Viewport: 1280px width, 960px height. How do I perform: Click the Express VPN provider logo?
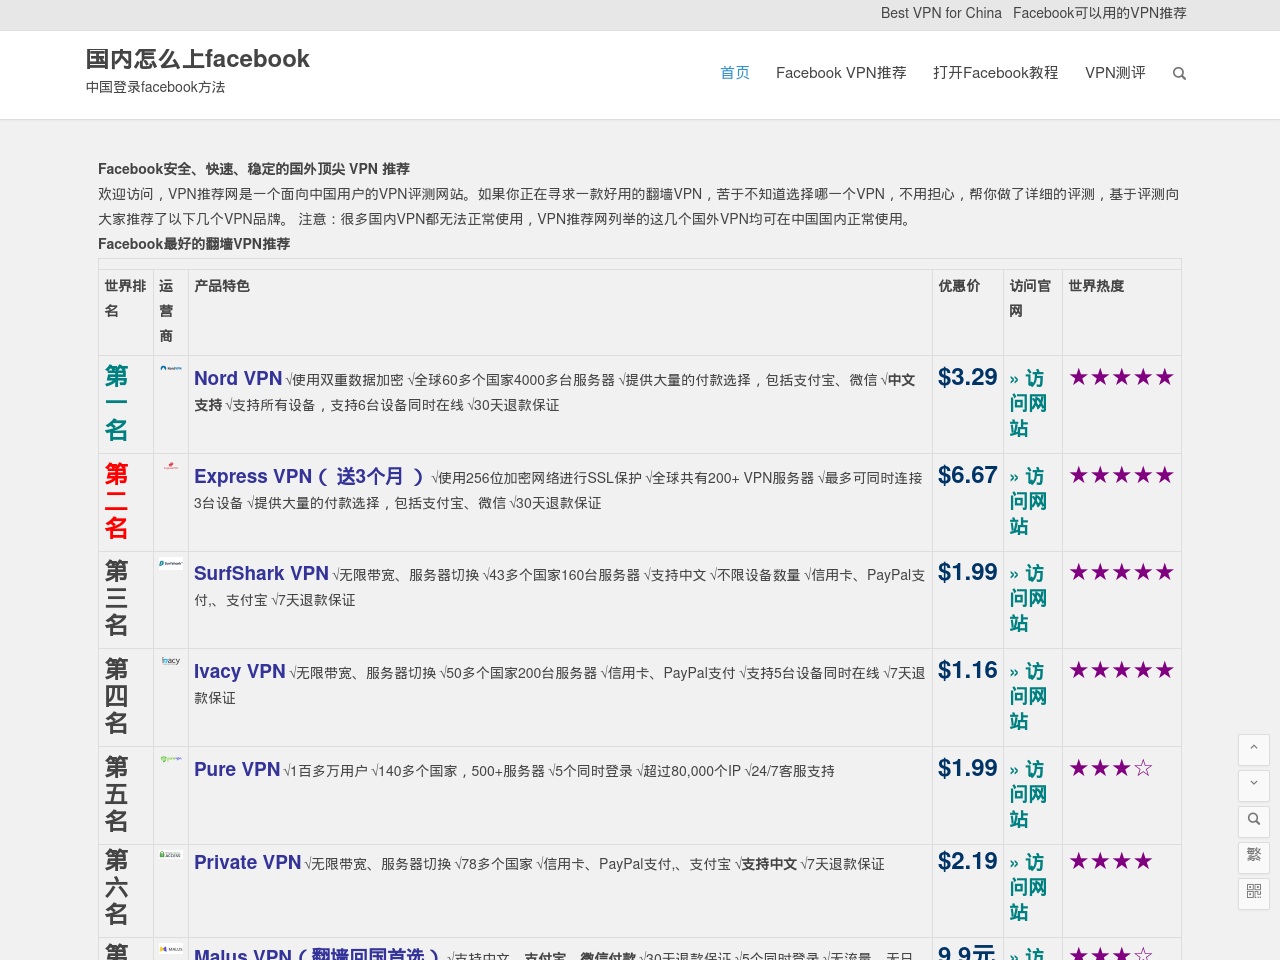coord(171,466)
